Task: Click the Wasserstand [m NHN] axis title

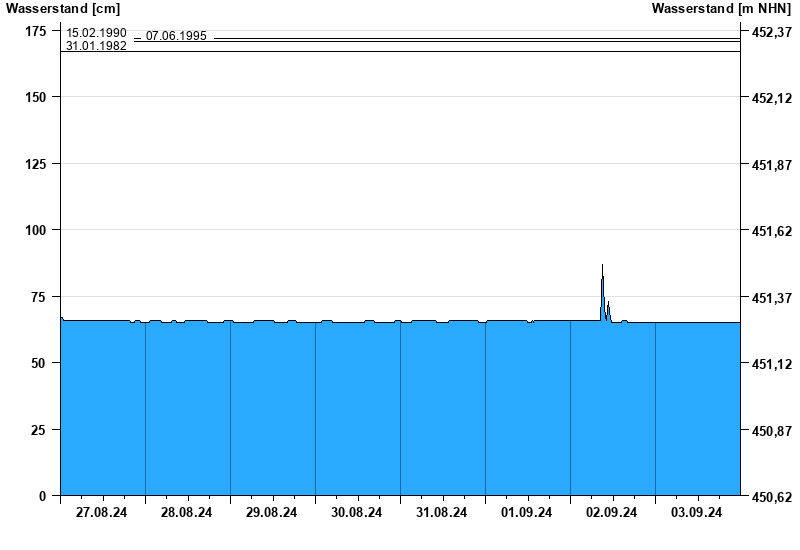Action: pos(721,9)
